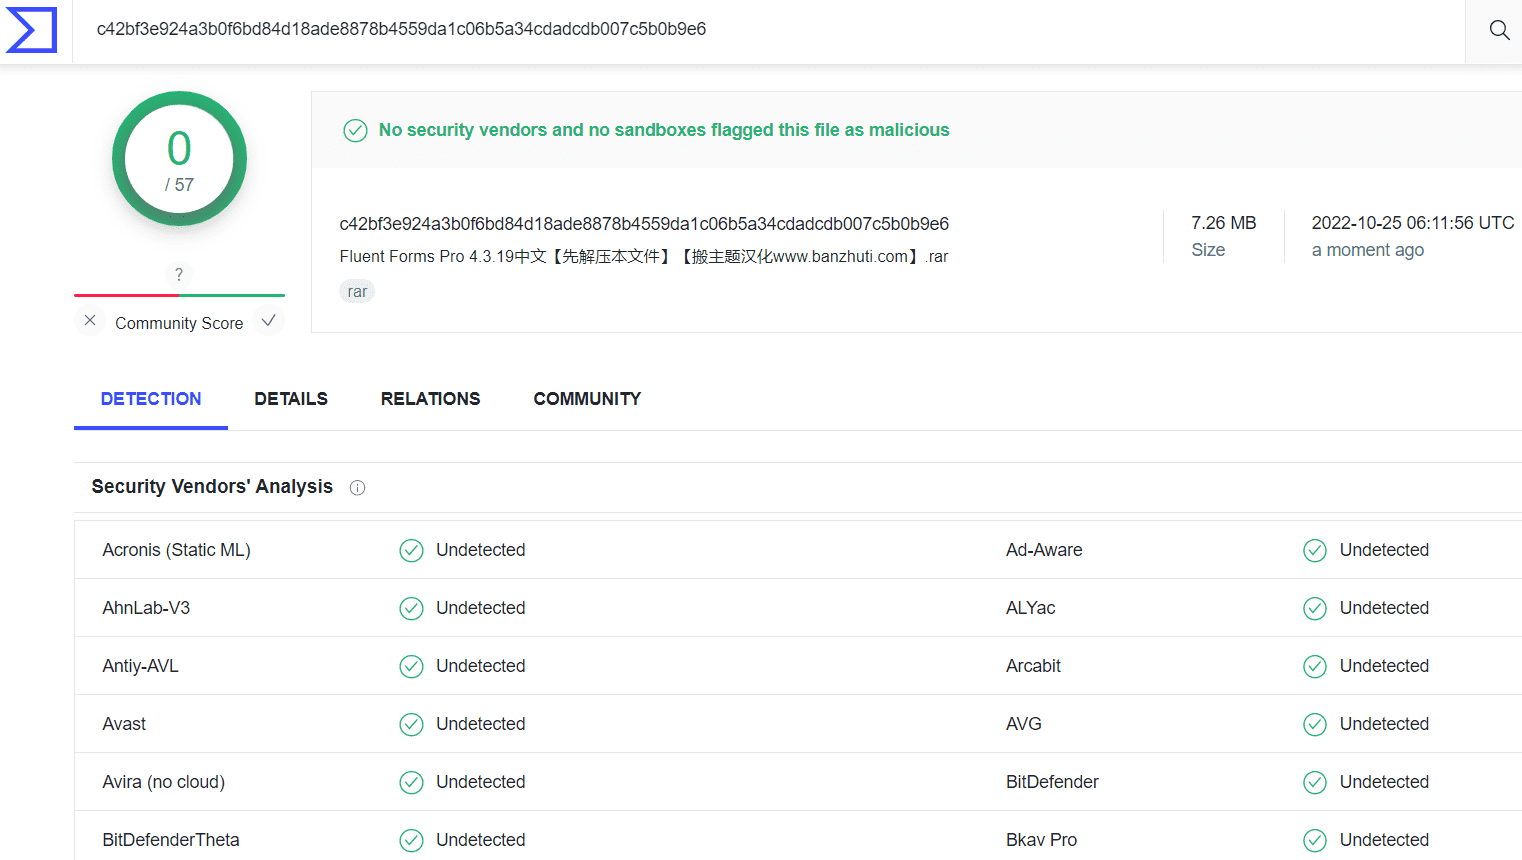Click Undetected result for AVG
Image resolution: width=1522 pixels, height=860 pixels.
pos(1384,724)
